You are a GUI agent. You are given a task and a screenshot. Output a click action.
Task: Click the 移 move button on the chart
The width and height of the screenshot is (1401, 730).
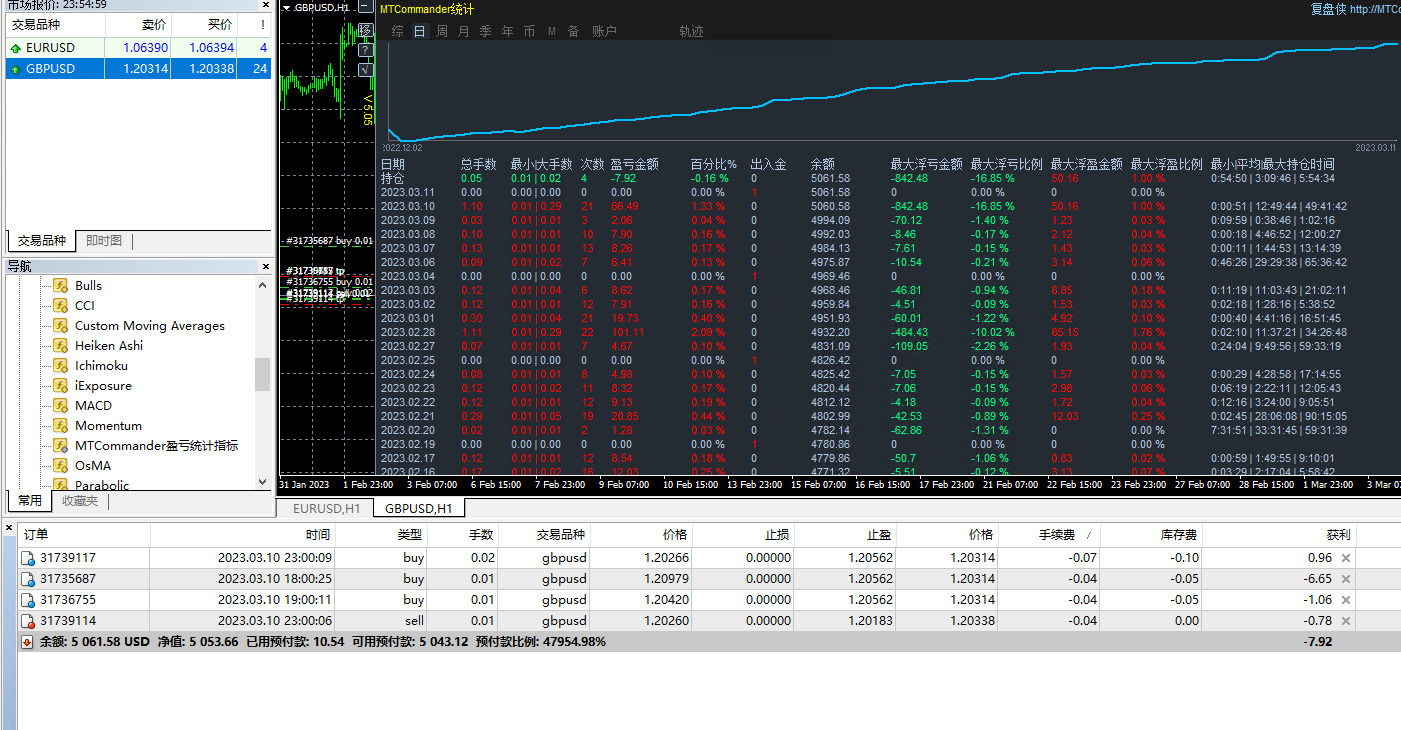[x=365, y=30]
